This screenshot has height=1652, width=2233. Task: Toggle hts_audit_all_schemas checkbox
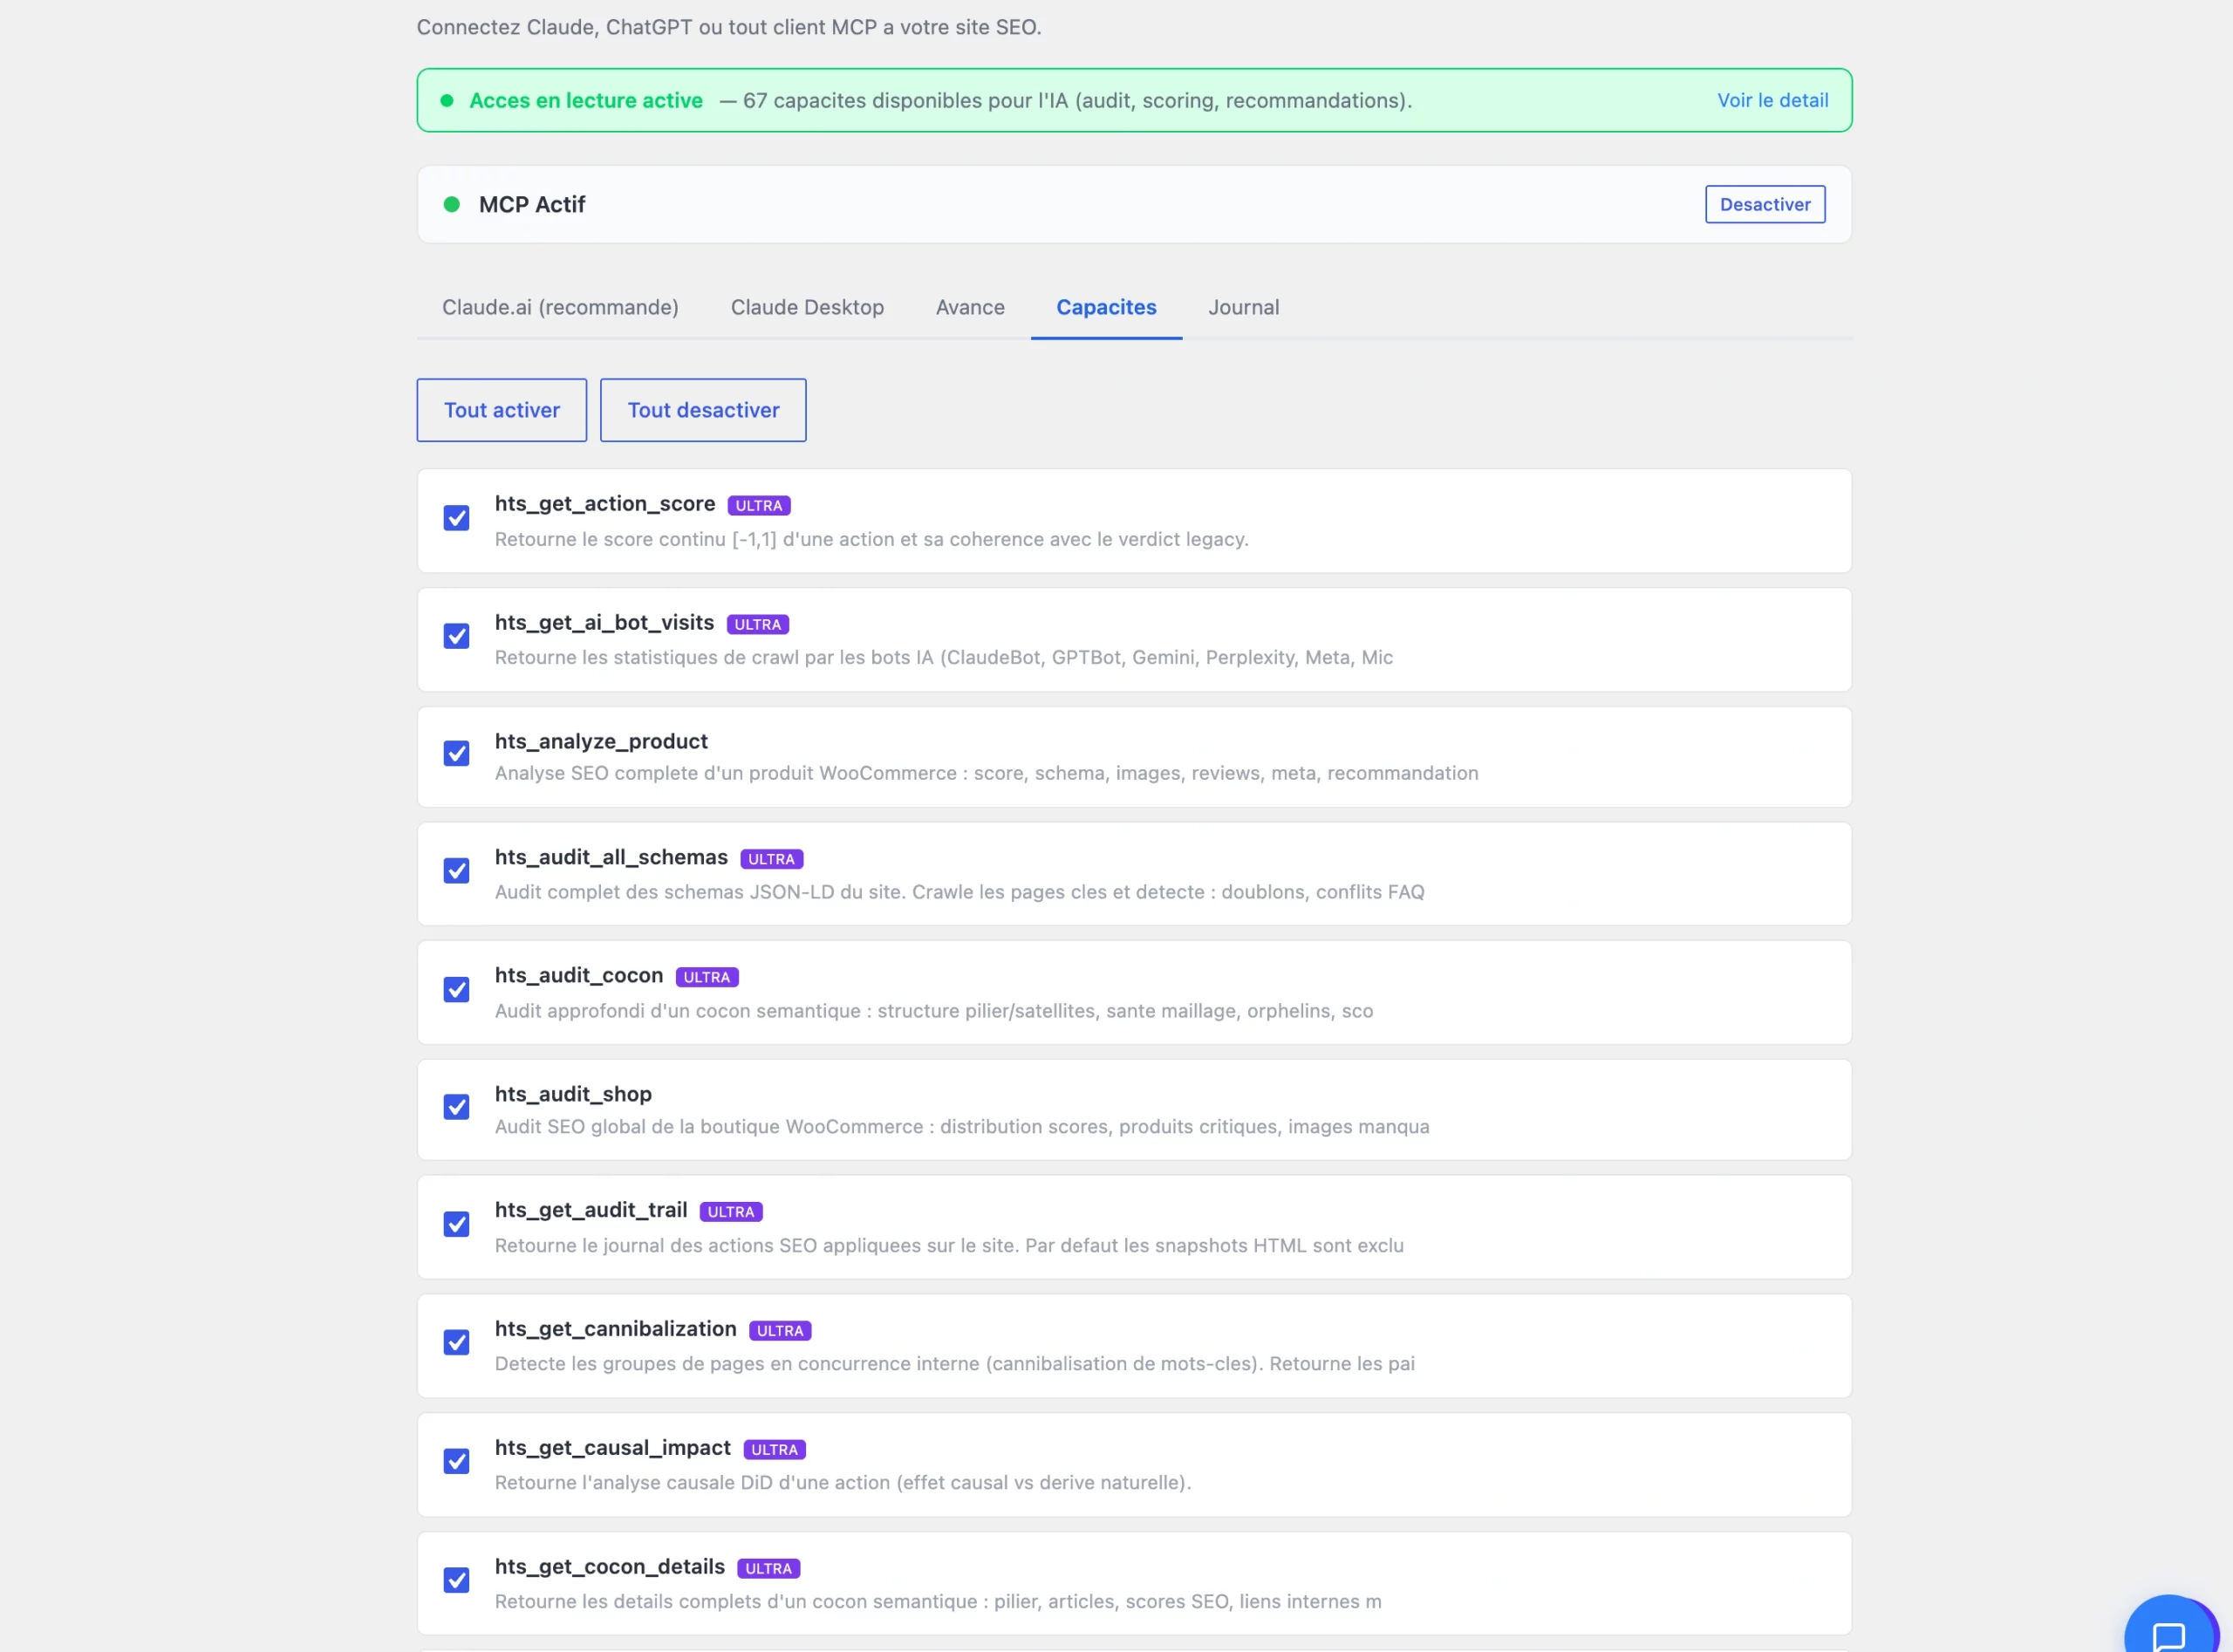point(456,871)
